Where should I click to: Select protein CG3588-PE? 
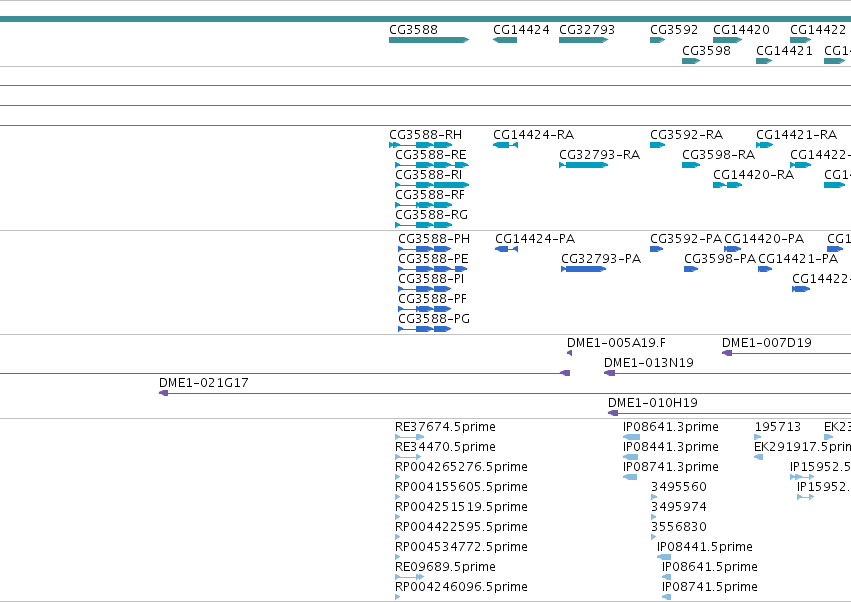(433, 269)
